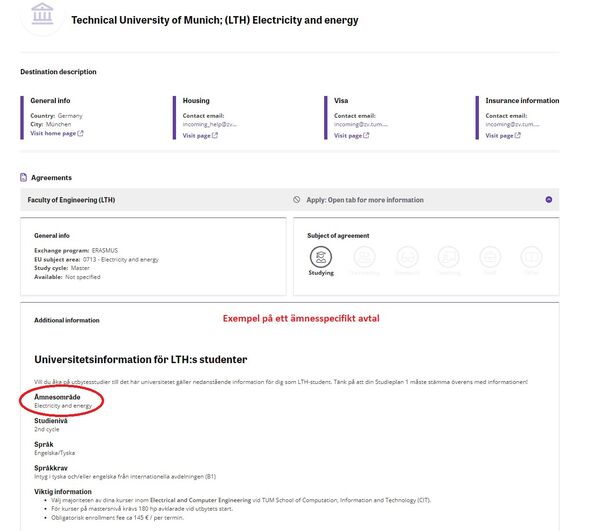Click the faded third subject icon
The height and width of the screenshot is (531, 600).
(406, 258)
